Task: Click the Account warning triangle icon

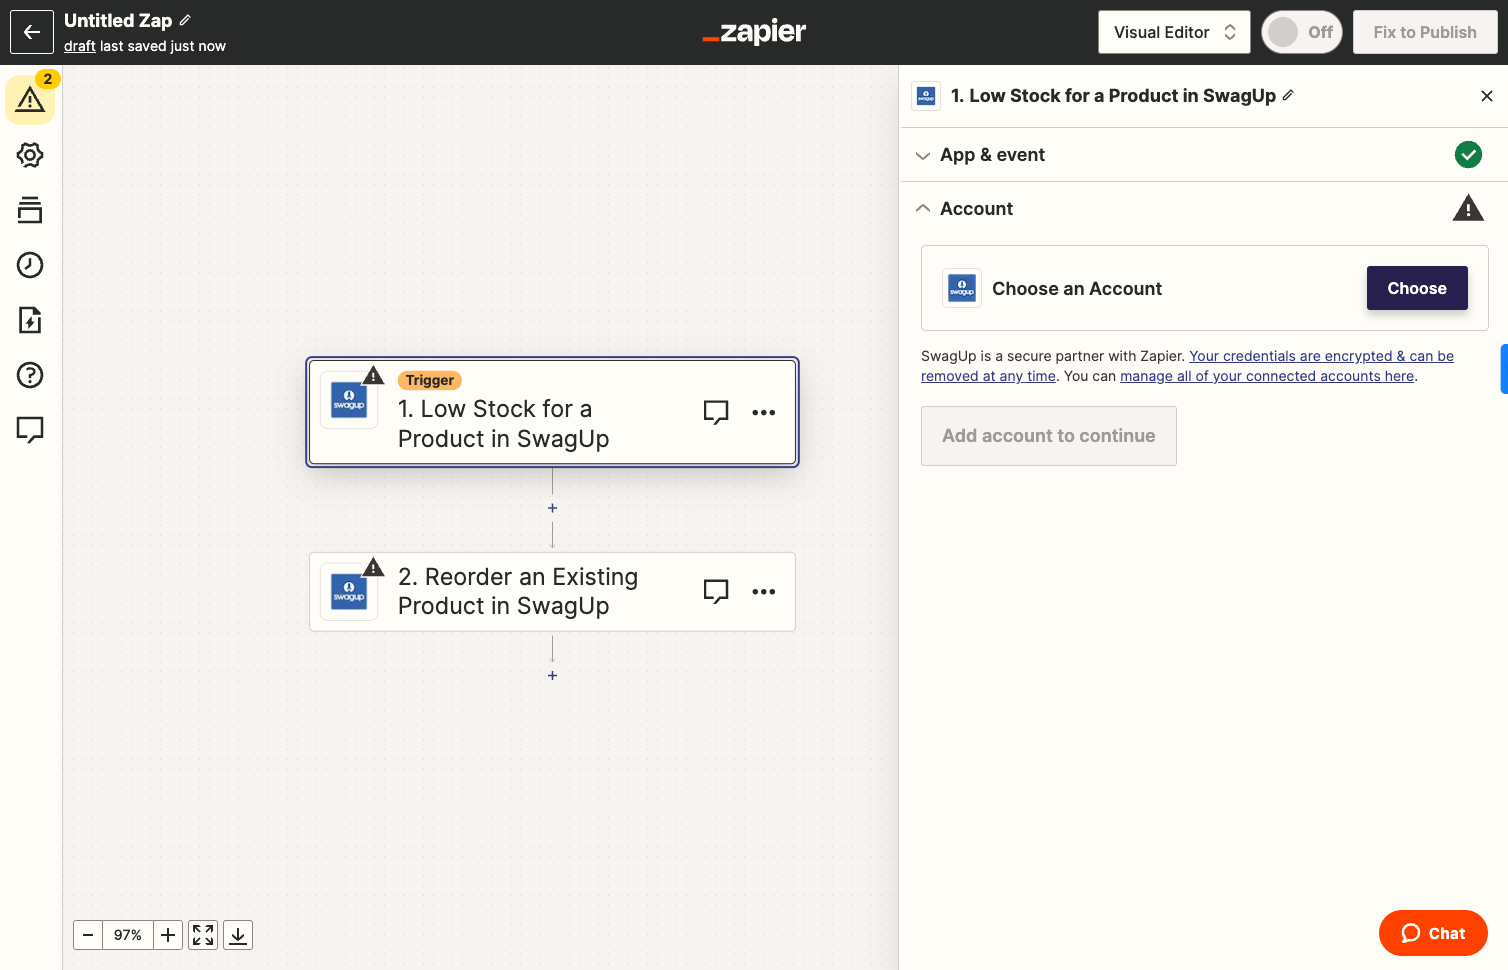Action: 1468,208
